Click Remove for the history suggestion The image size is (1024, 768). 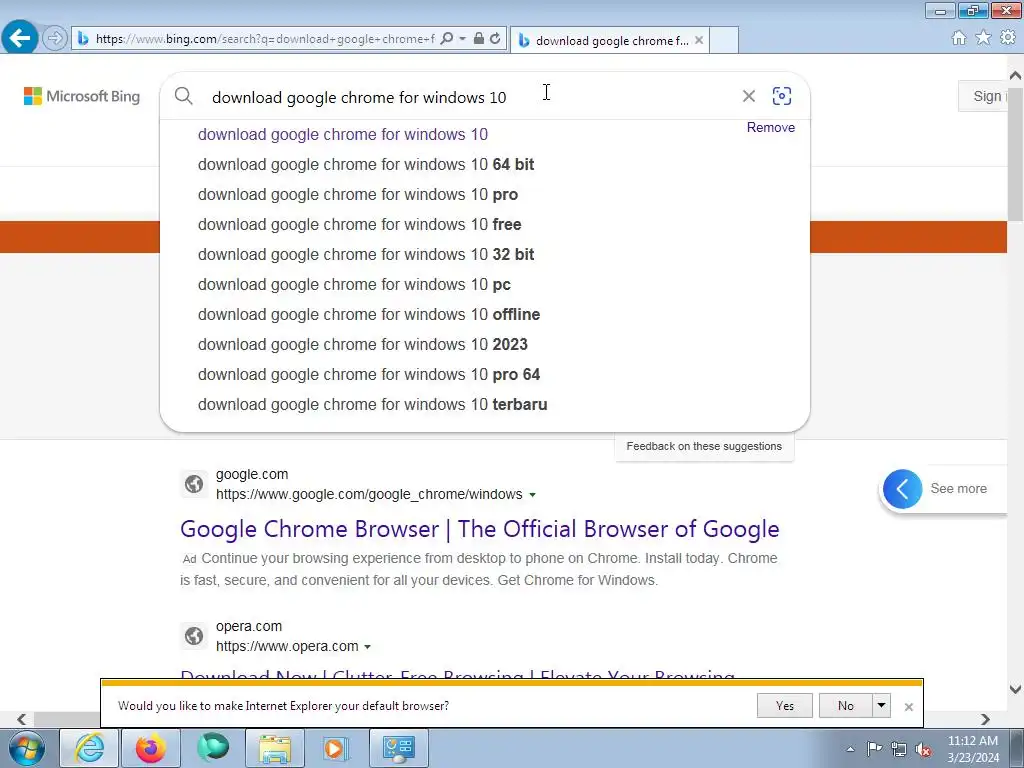click(x=771, y=127)
